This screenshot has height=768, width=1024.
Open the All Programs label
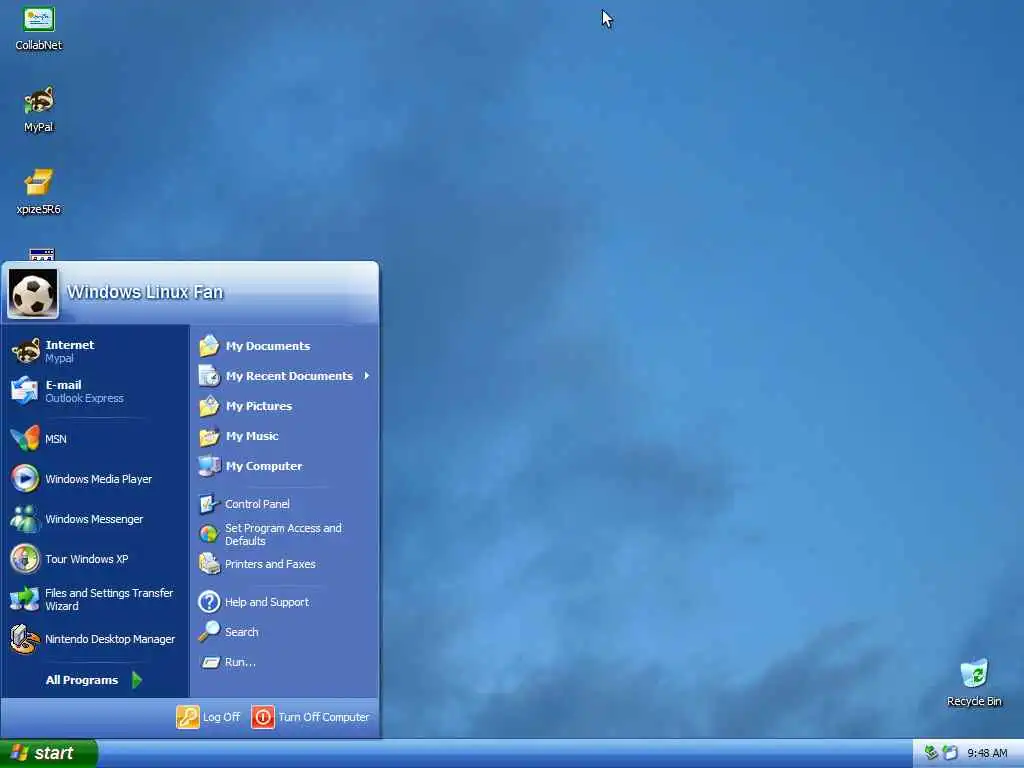[82, 680]
